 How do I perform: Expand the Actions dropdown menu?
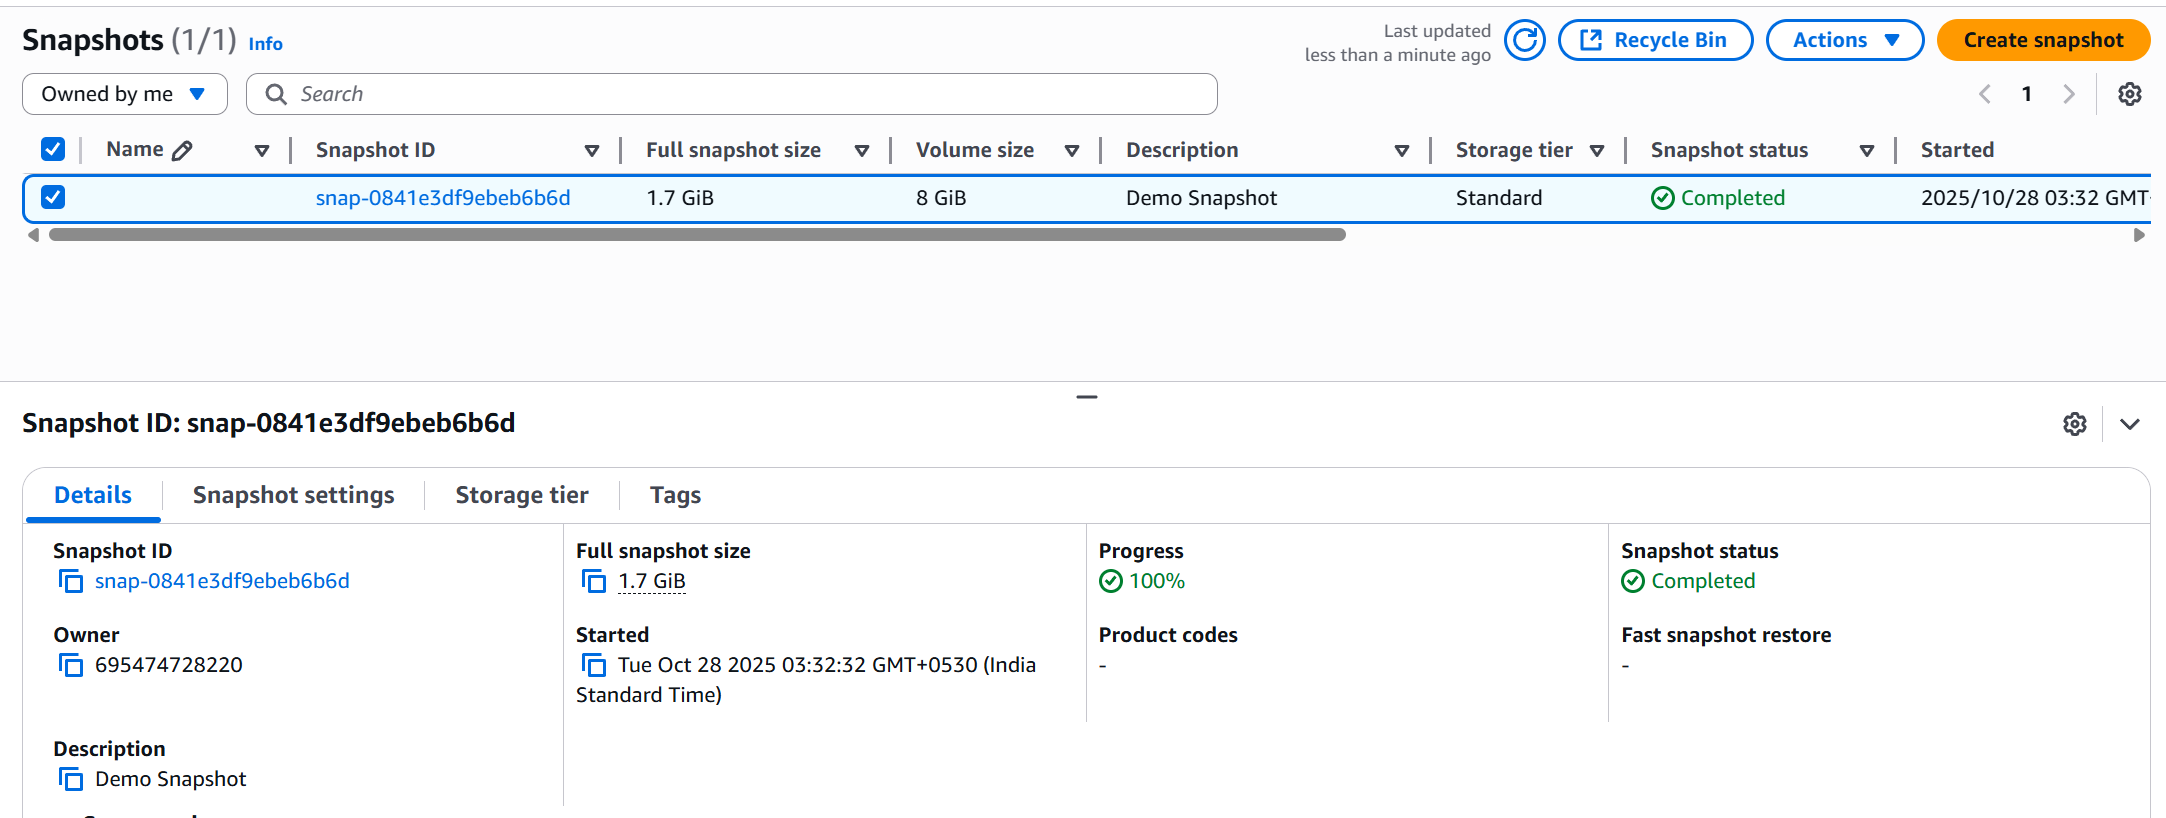[1844, 40]
